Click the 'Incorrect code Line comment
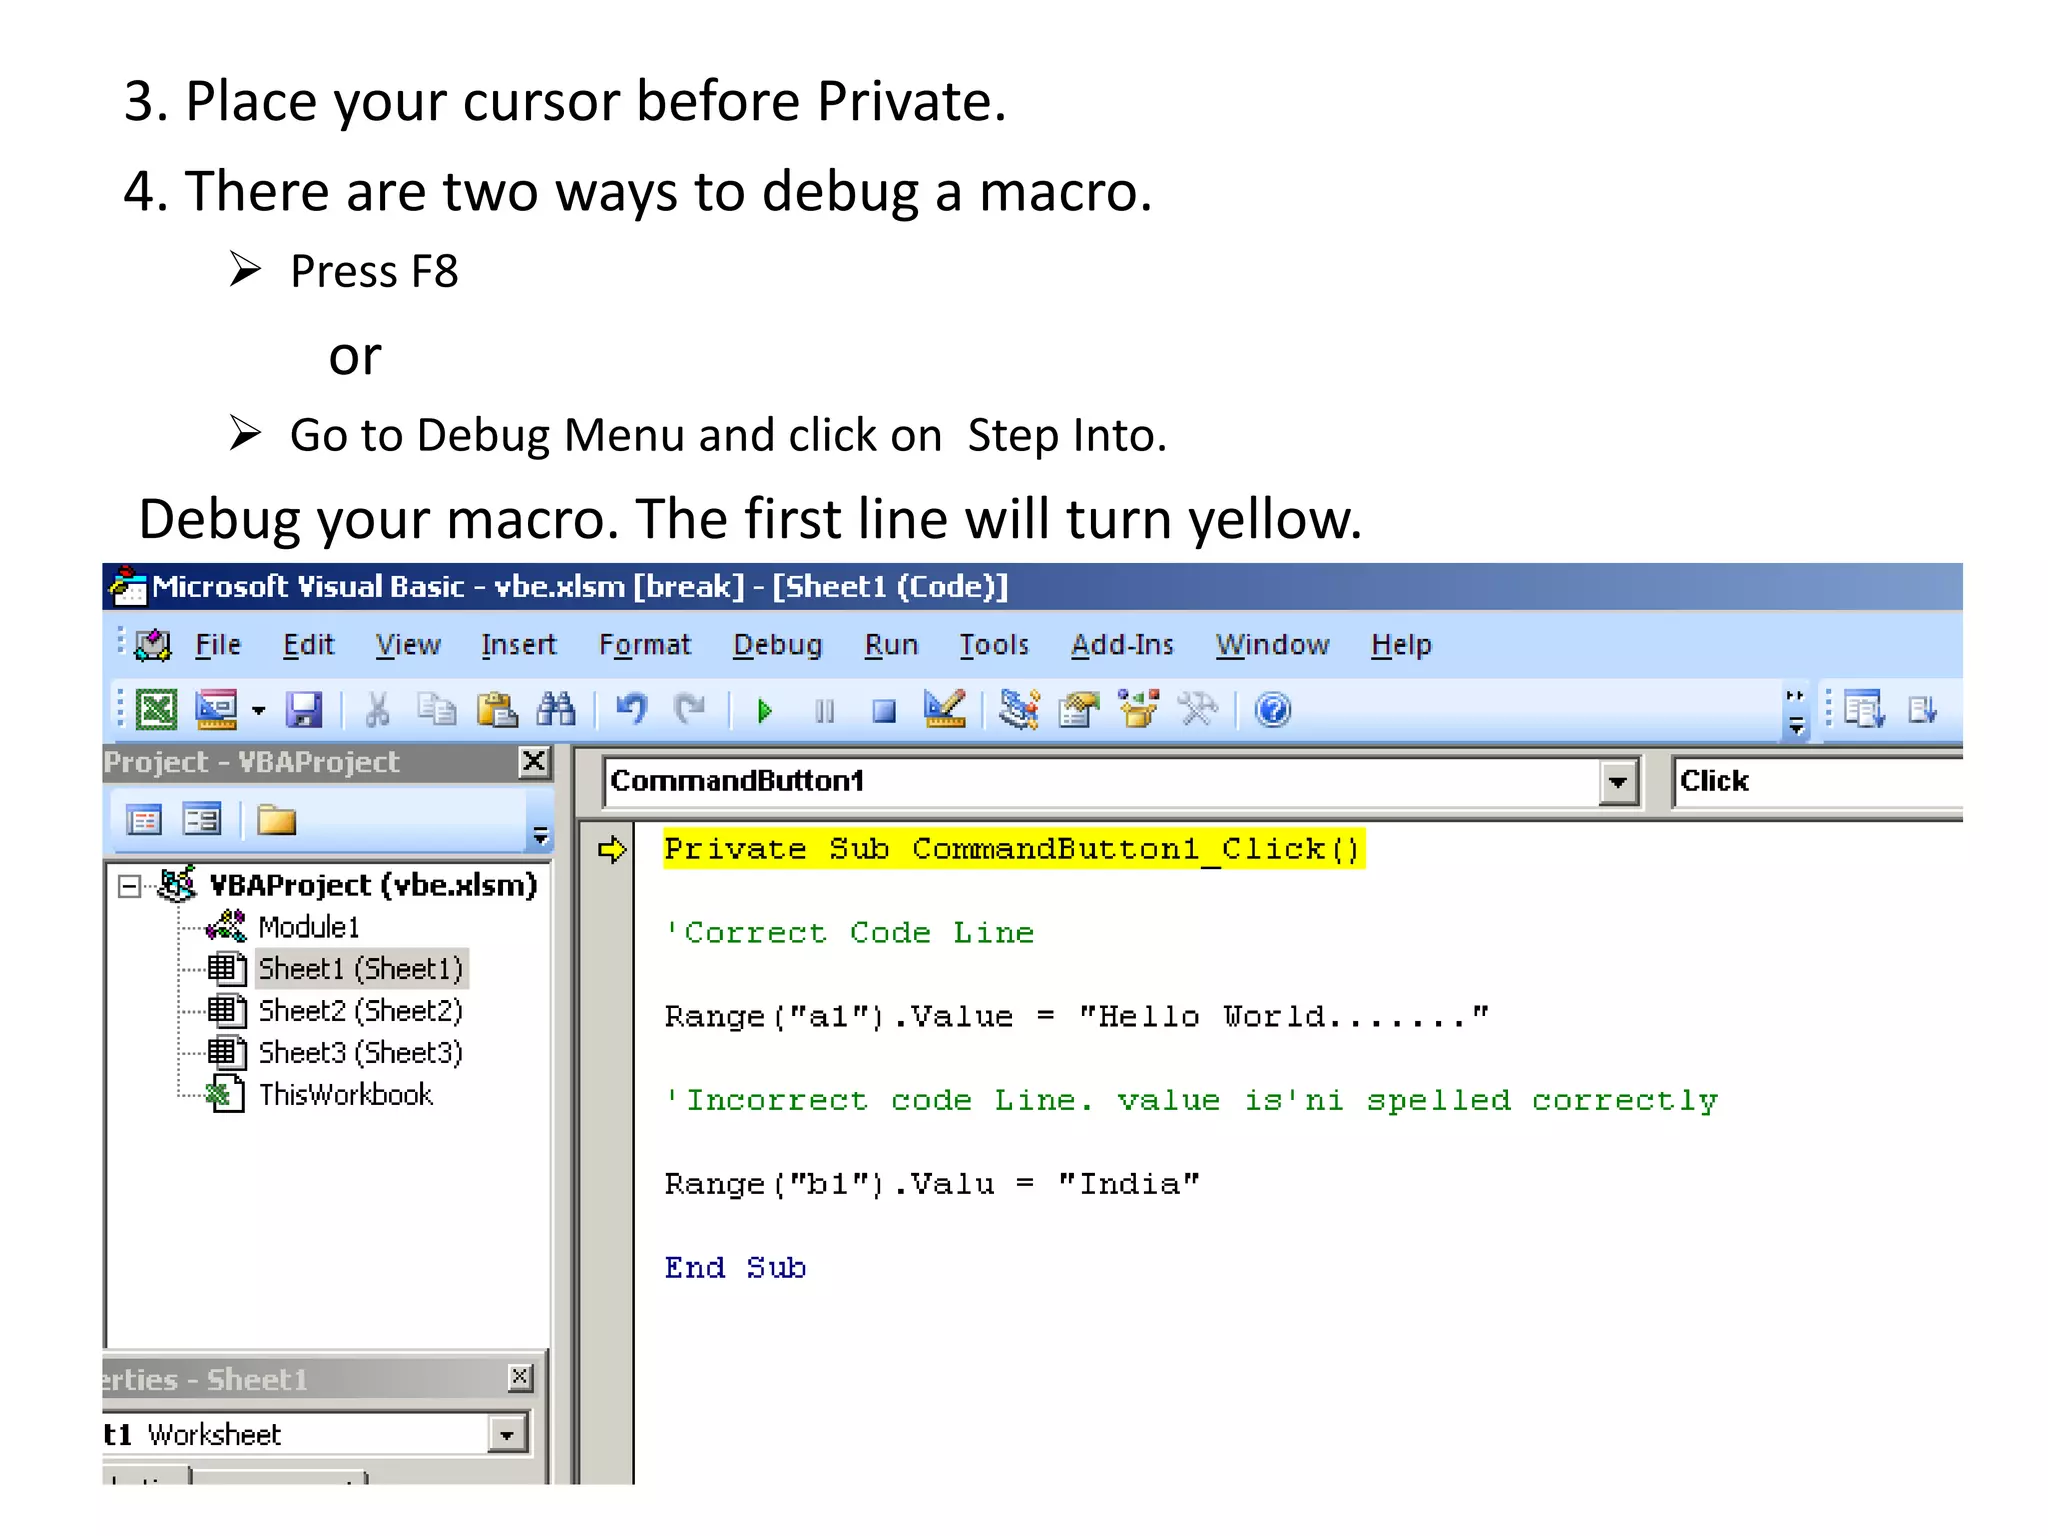This screenshot has height=1536, width=2048. (x=1191, y=1101)
